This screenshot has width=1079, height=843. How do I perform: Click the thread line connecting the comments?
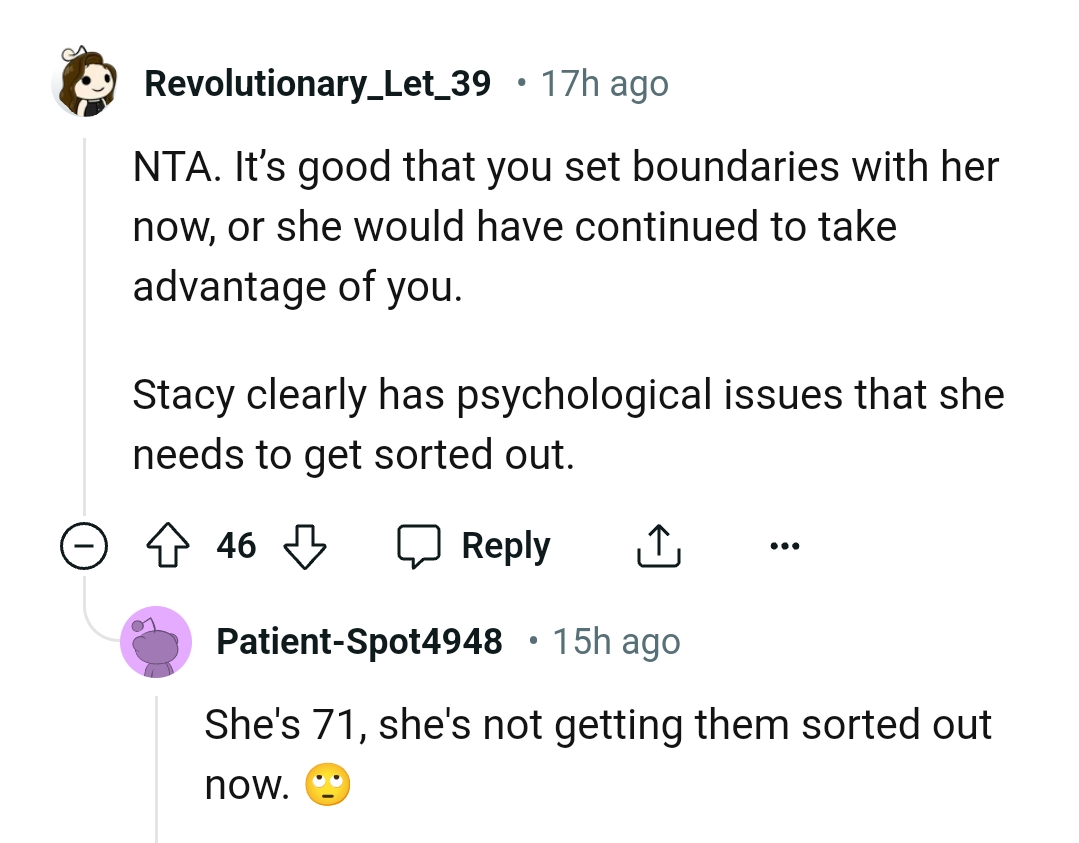pyautogui.click(x=85, y=330)
